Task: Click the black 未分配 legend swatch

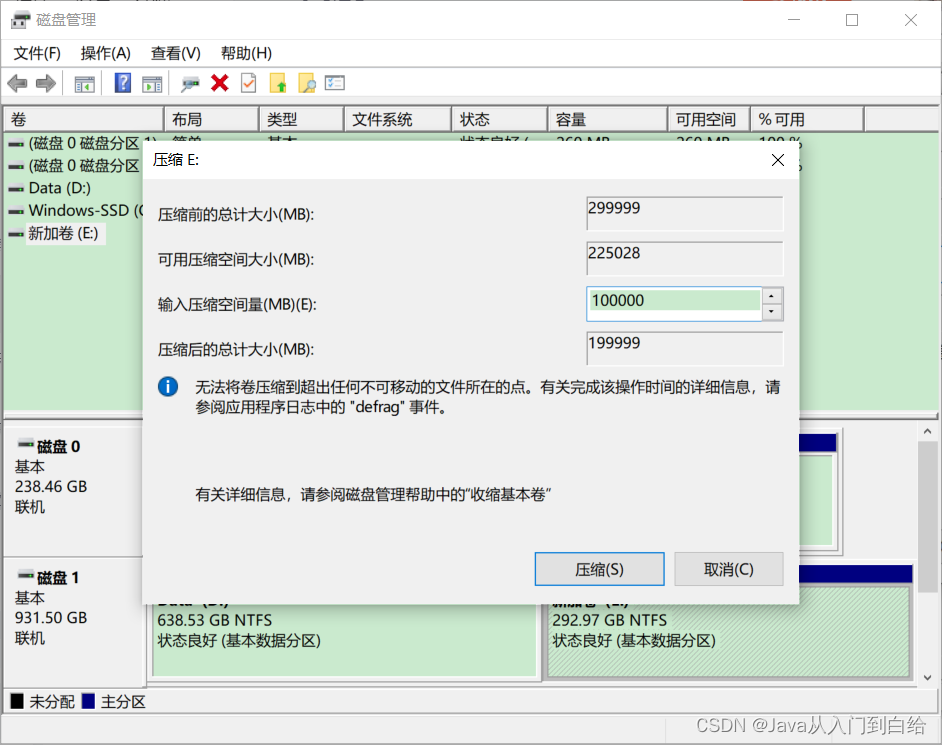Action: click(x=17, y=701)
